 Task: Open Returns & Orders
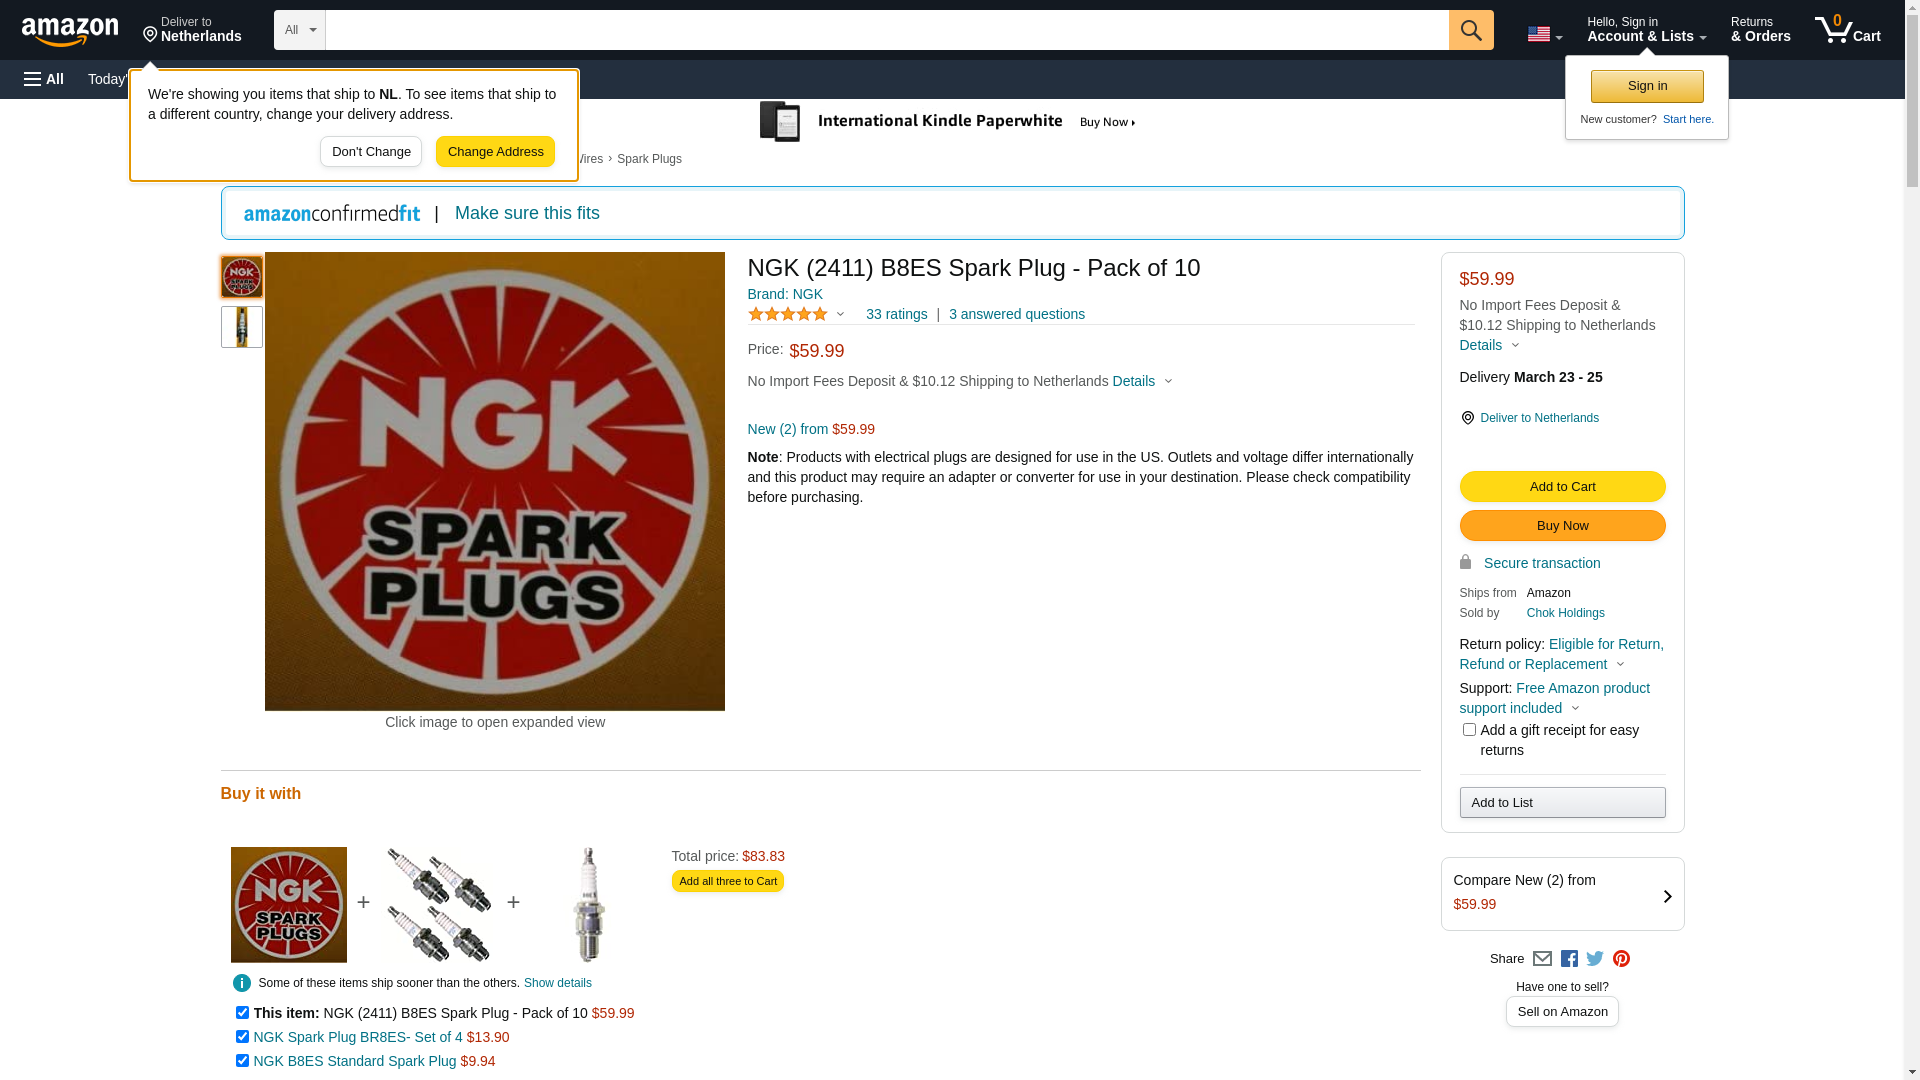tap(1760, 30)
